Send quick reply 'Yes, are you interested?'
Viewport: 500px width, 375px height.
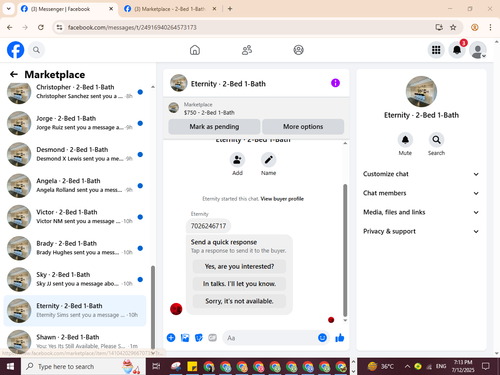tap(239, 266)
